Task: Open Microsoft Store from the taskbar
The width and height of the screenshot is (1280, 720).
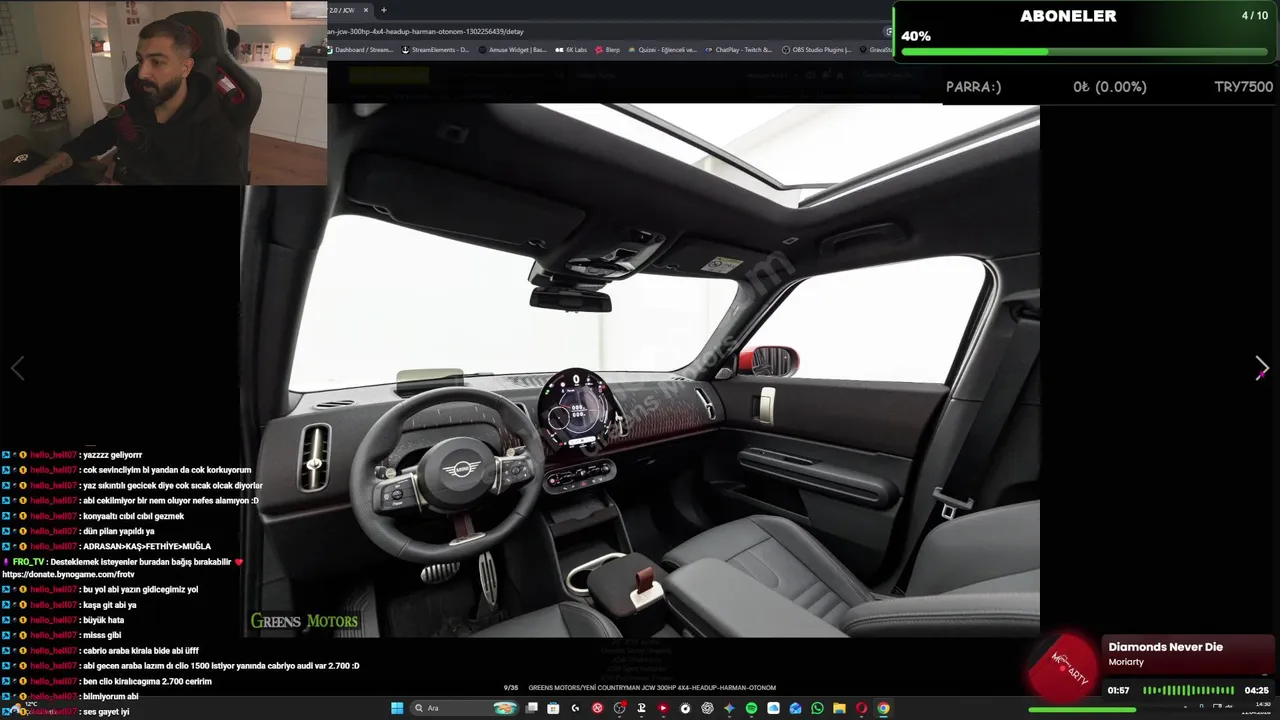Action: [x=553, y=708]
